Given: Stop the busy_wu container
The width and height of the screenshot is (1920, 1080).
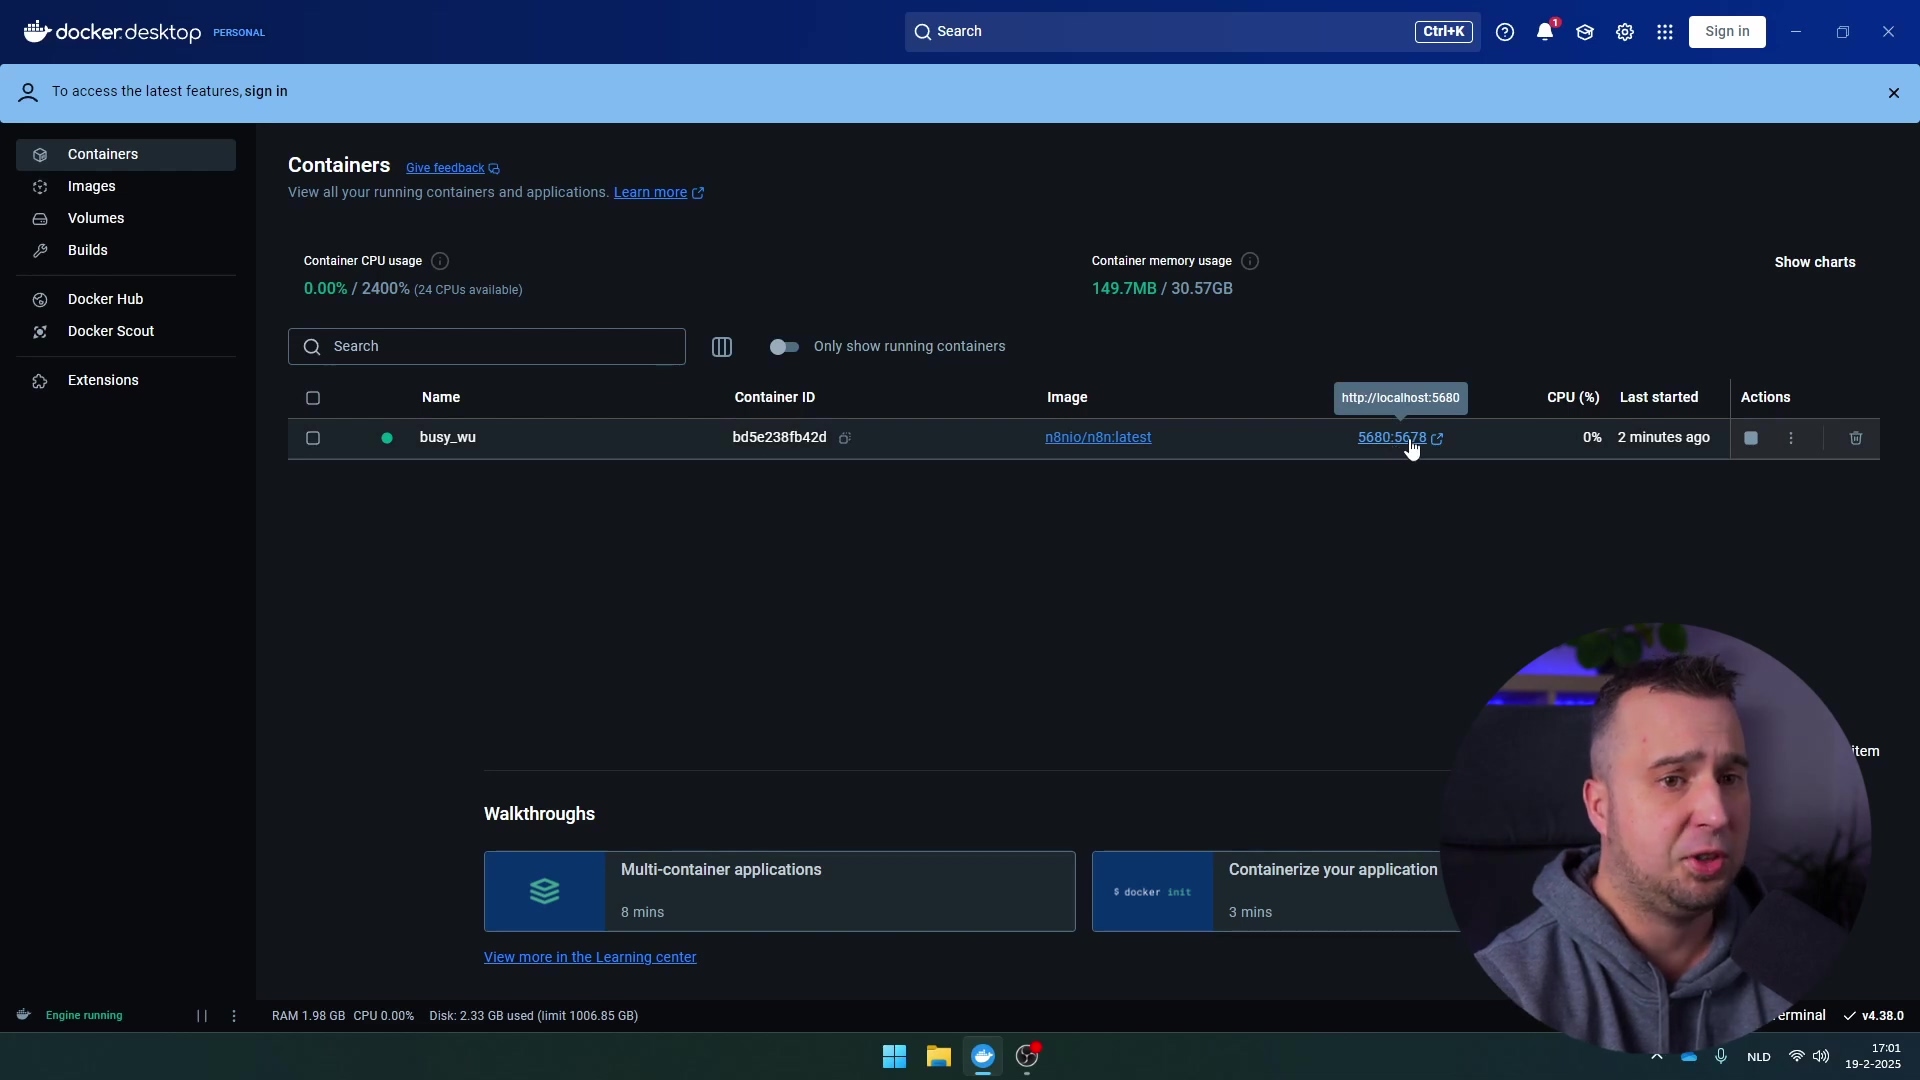Looking at the screenshot, I should 1751,438.
